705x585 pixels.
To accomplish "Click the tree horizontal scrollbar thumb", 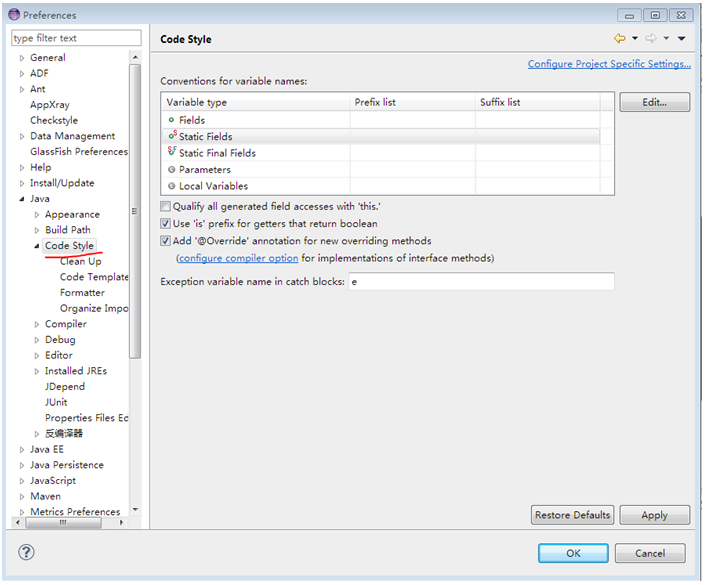I will (x=63, y=522).
